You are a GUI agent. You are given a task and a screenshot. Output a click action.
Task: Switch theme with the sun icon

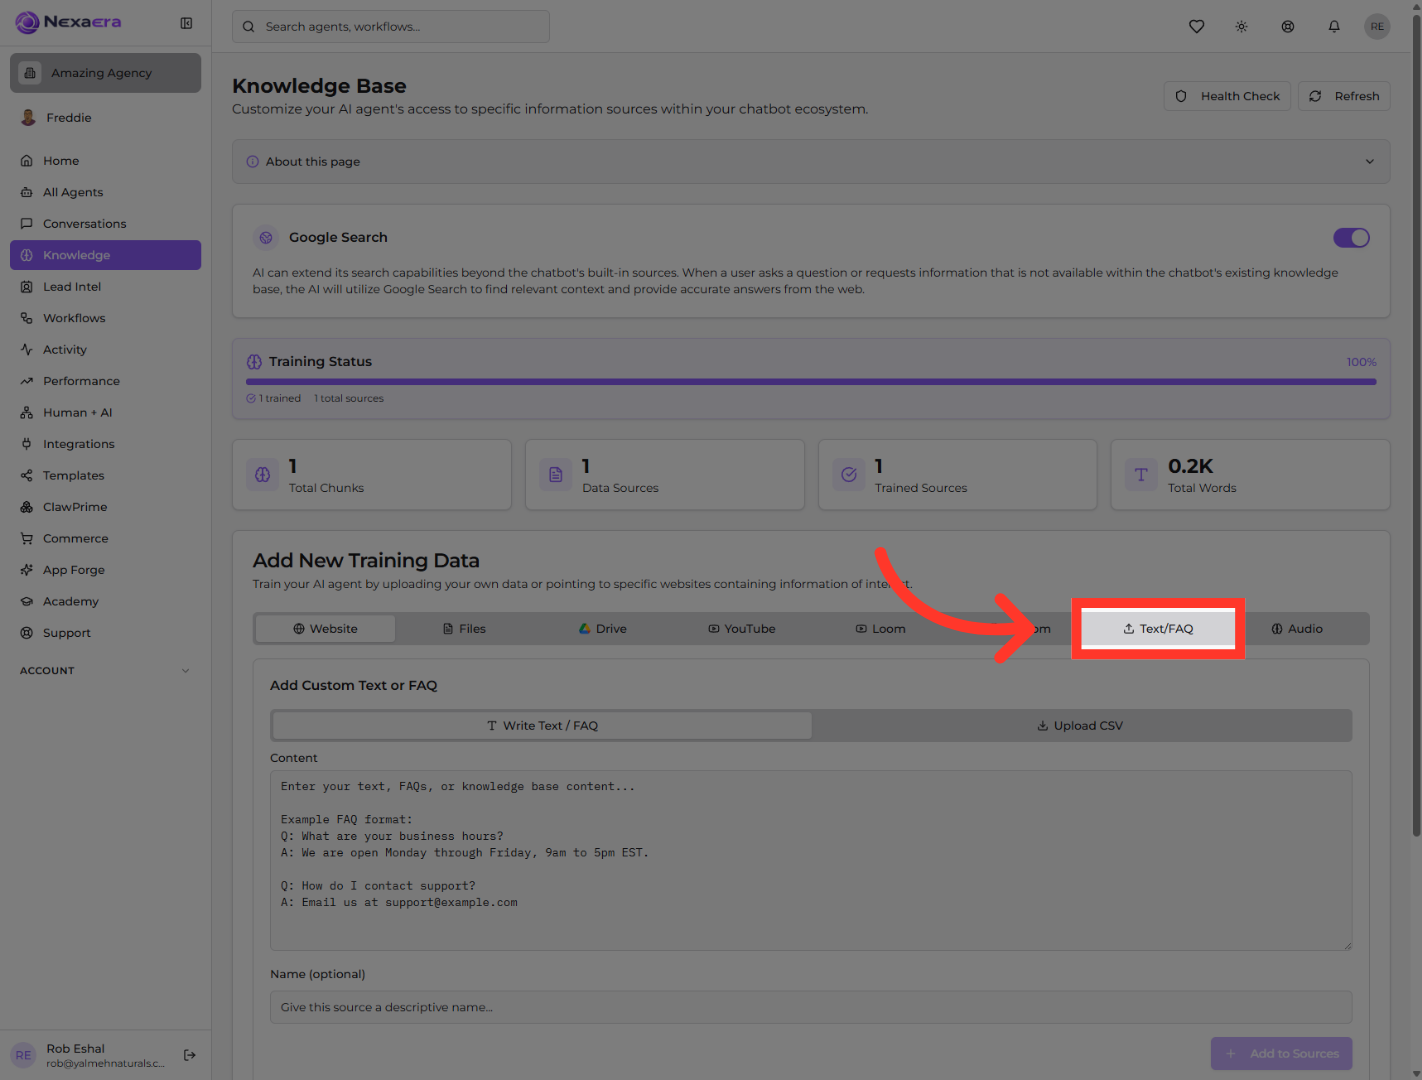[x=1241, y=27]
